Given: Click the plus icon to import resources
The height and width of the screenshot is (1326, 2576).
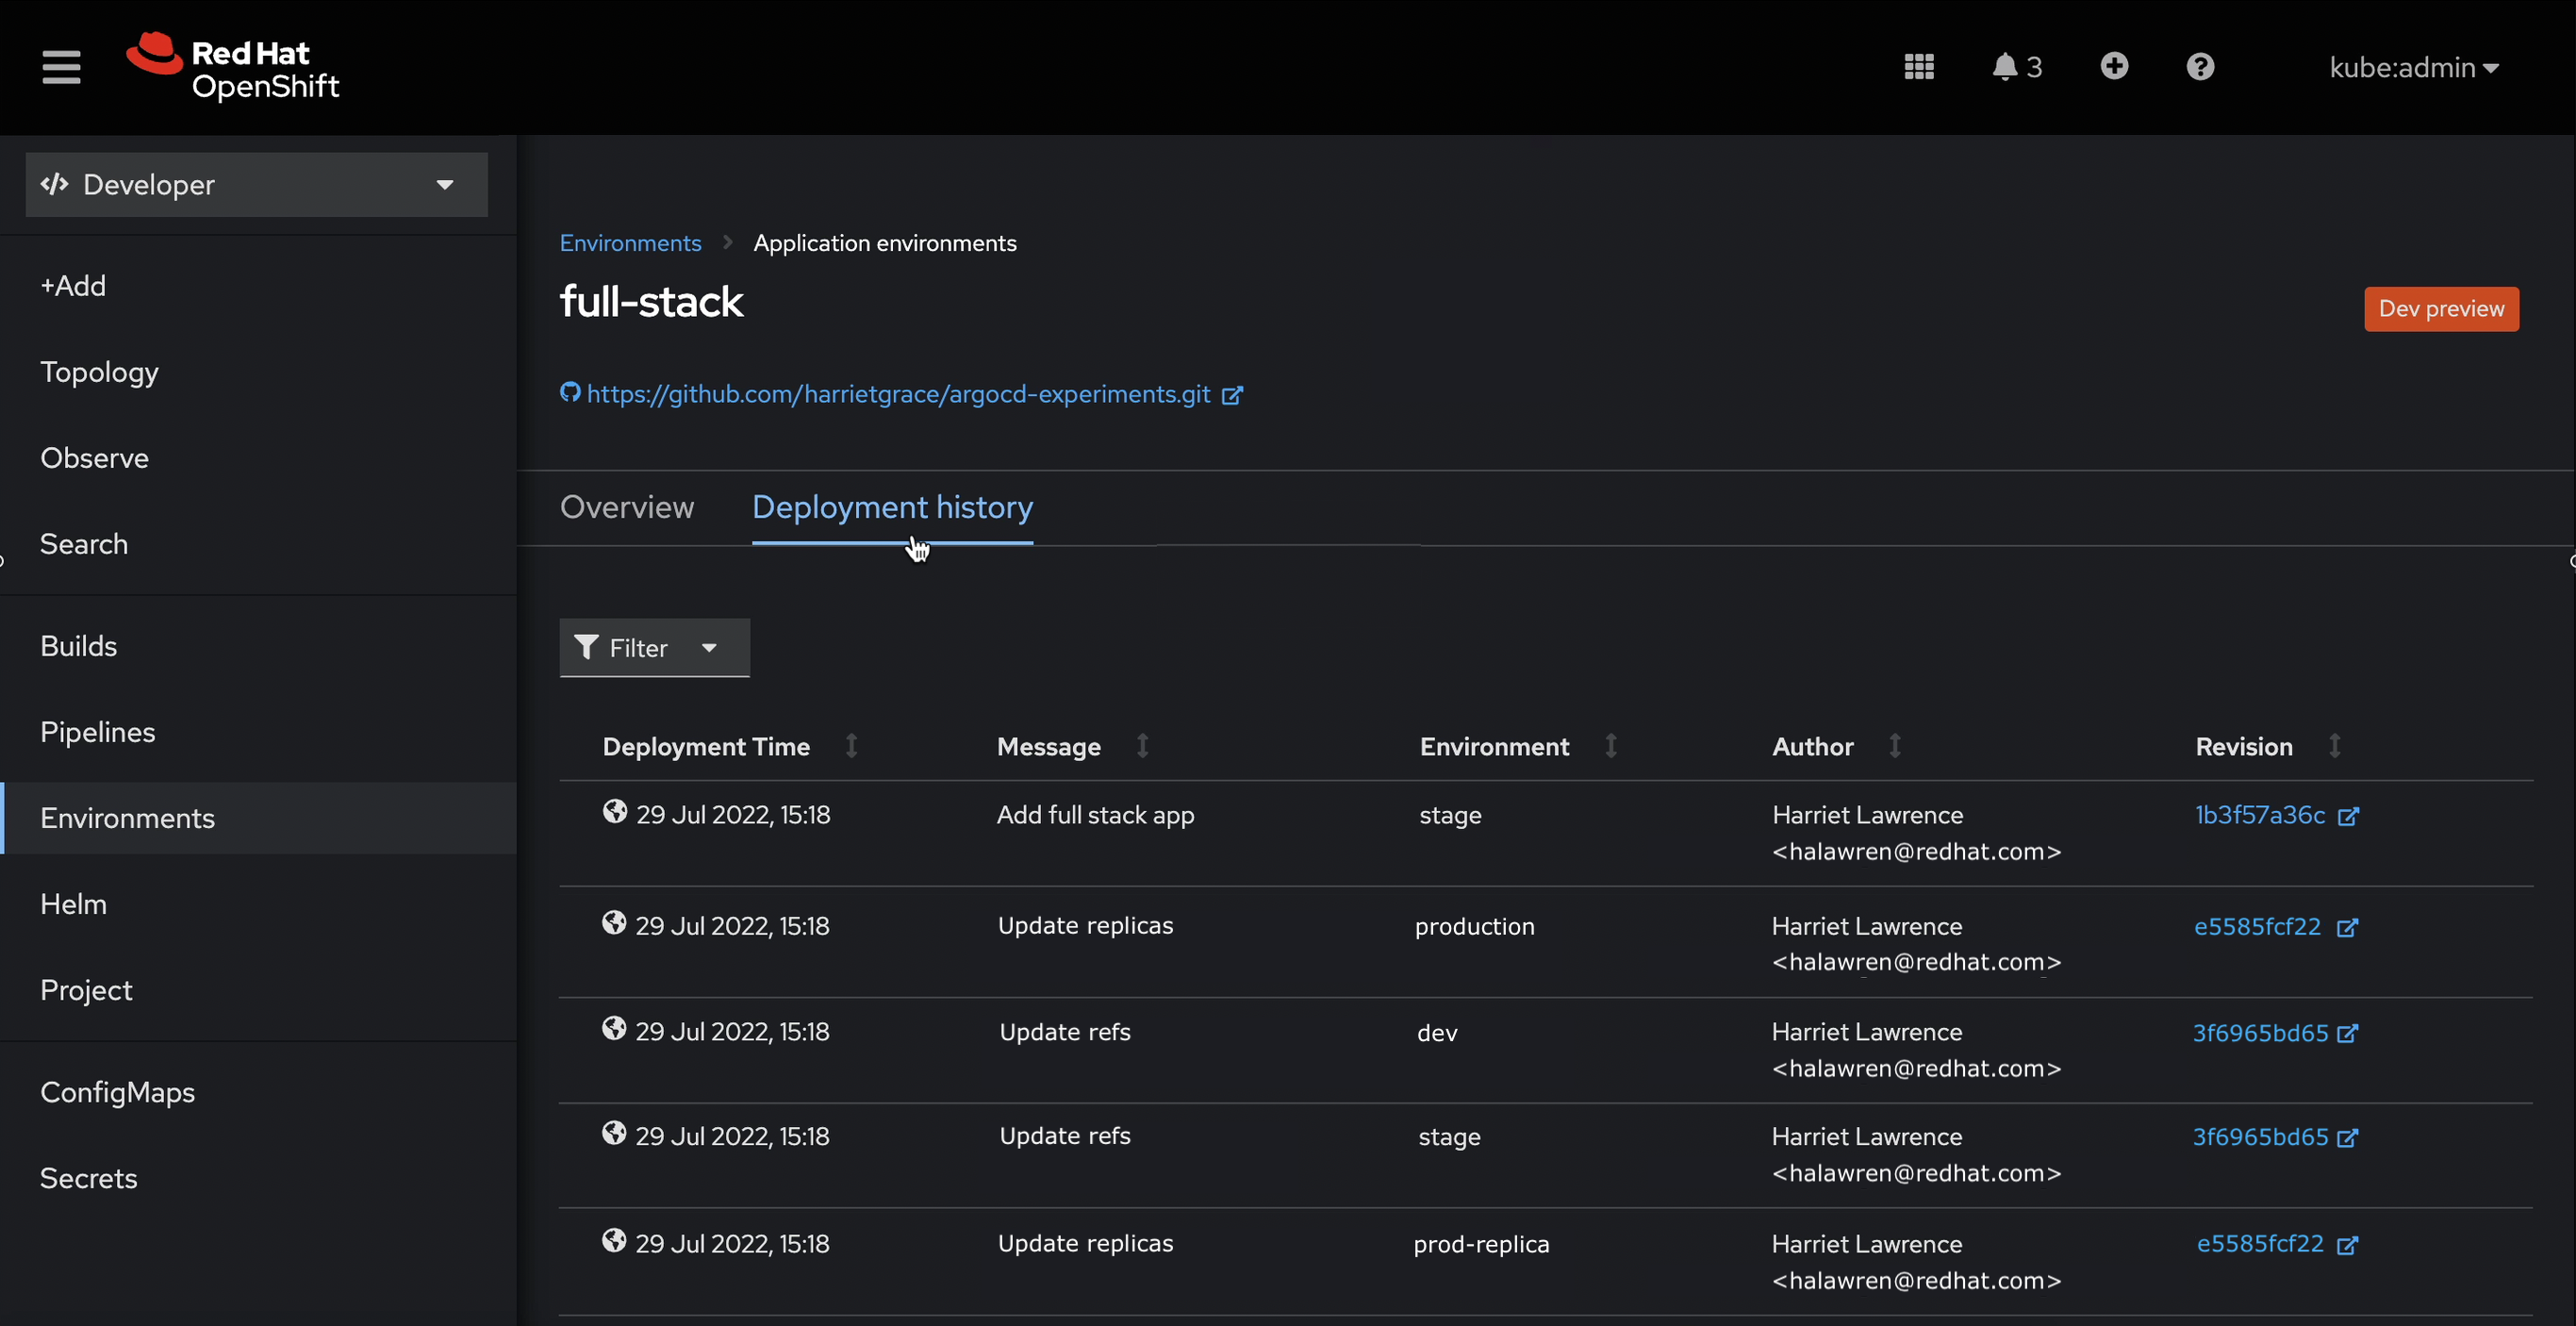Looking at the screenshot, I should [x=2114, y=66].
